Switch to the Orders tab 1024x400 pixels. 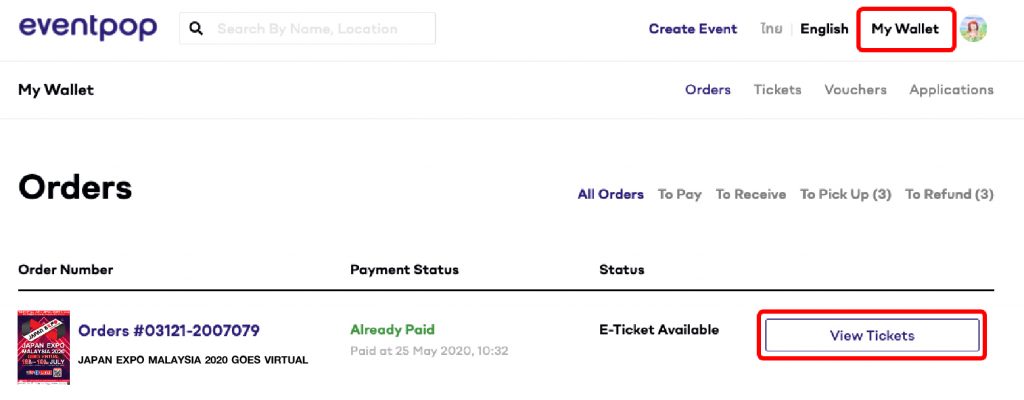click(x=708, y=90)
